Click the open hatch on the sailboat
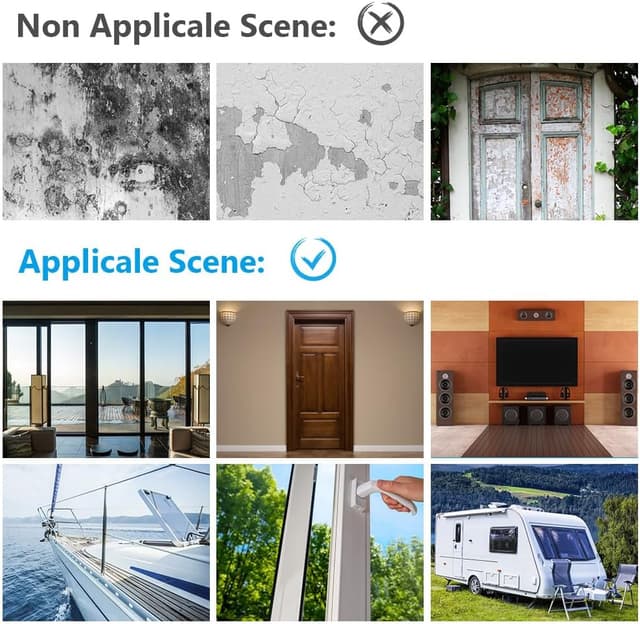 (167, 513)
